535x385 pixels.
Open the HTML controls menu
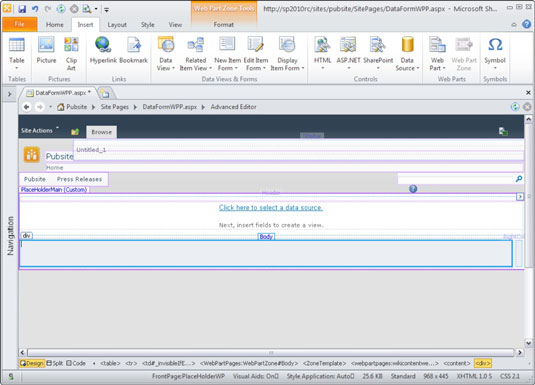pos(322,53)
